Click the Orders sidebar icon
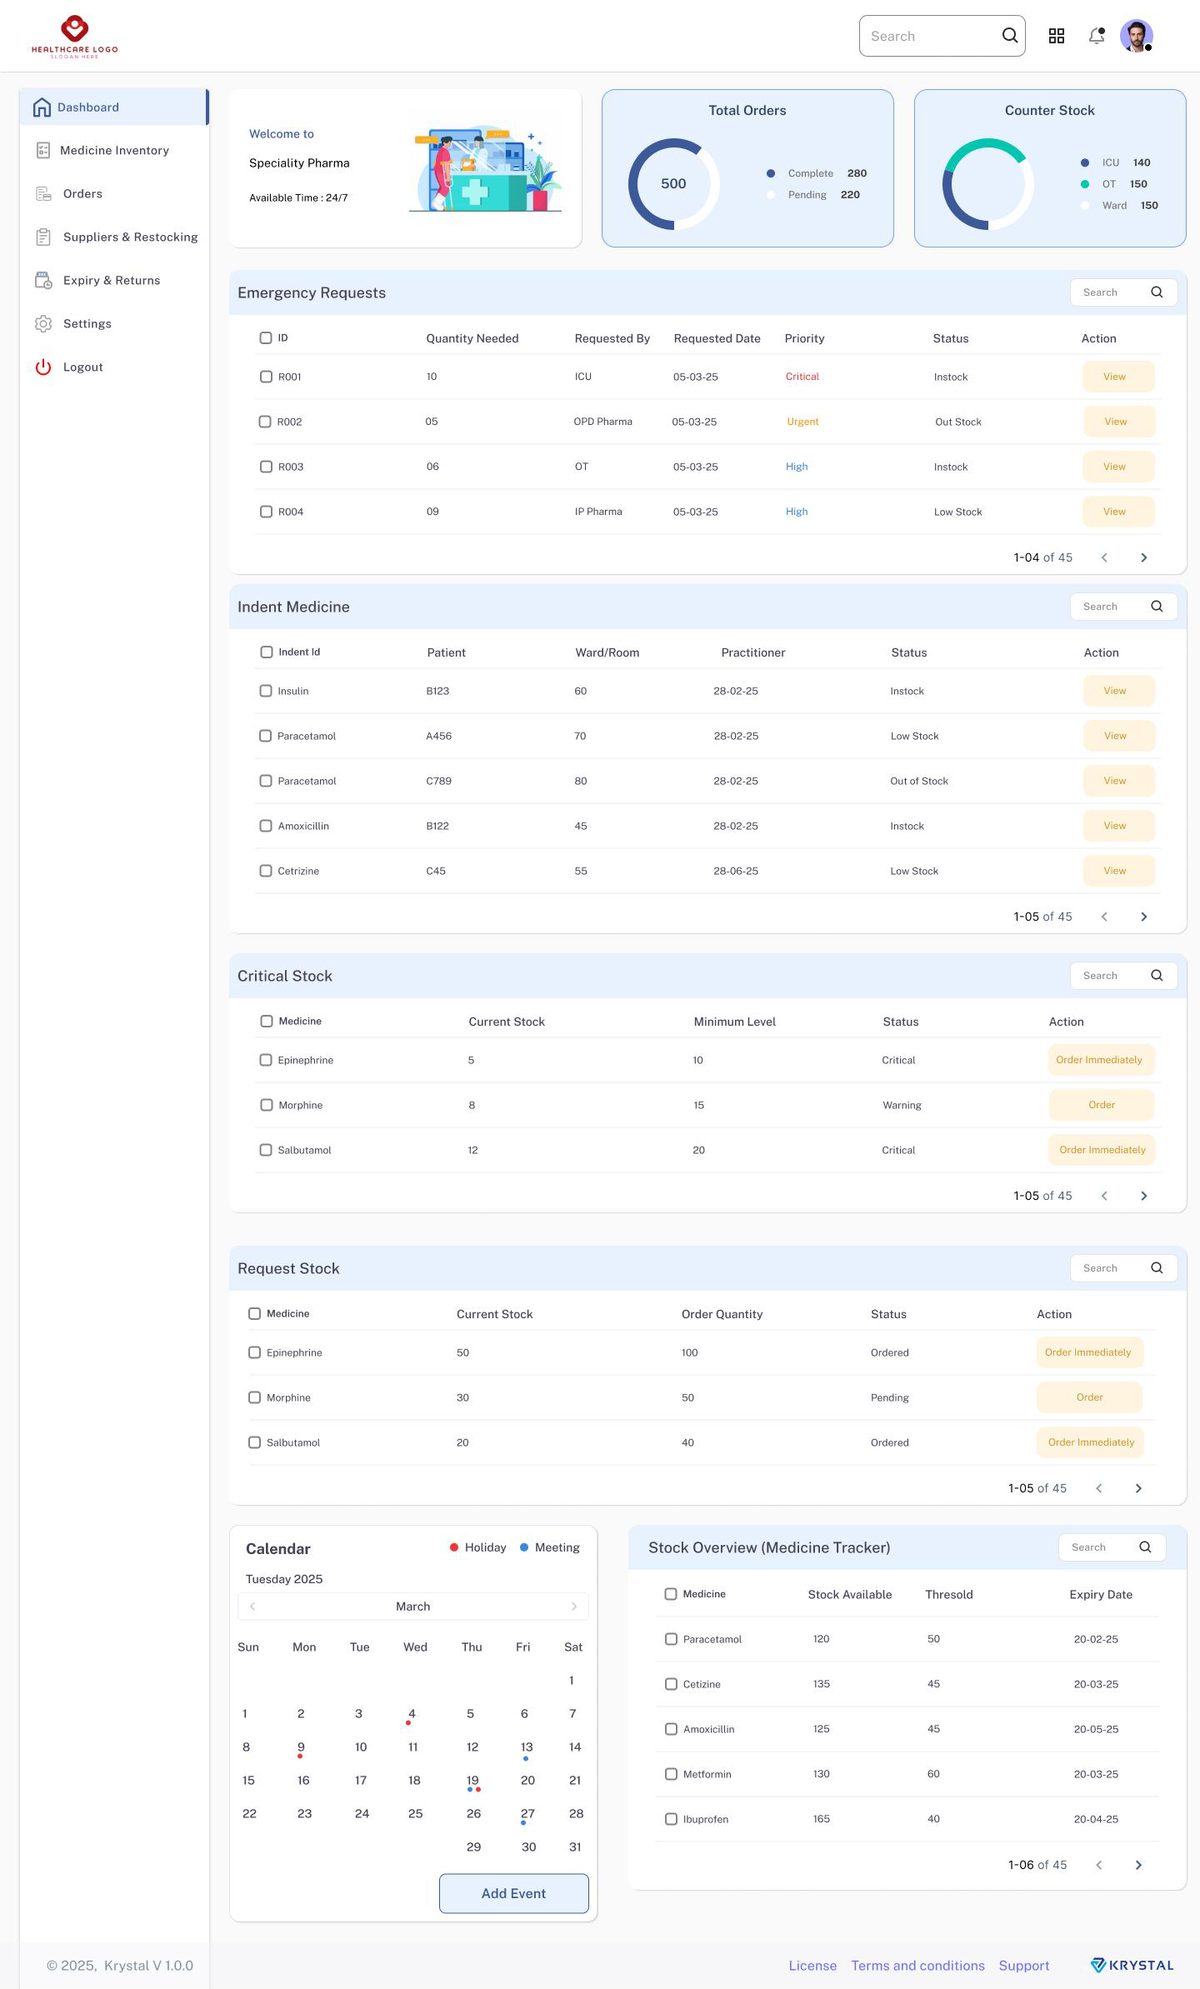1200x1989 pixels. (43, 194)
